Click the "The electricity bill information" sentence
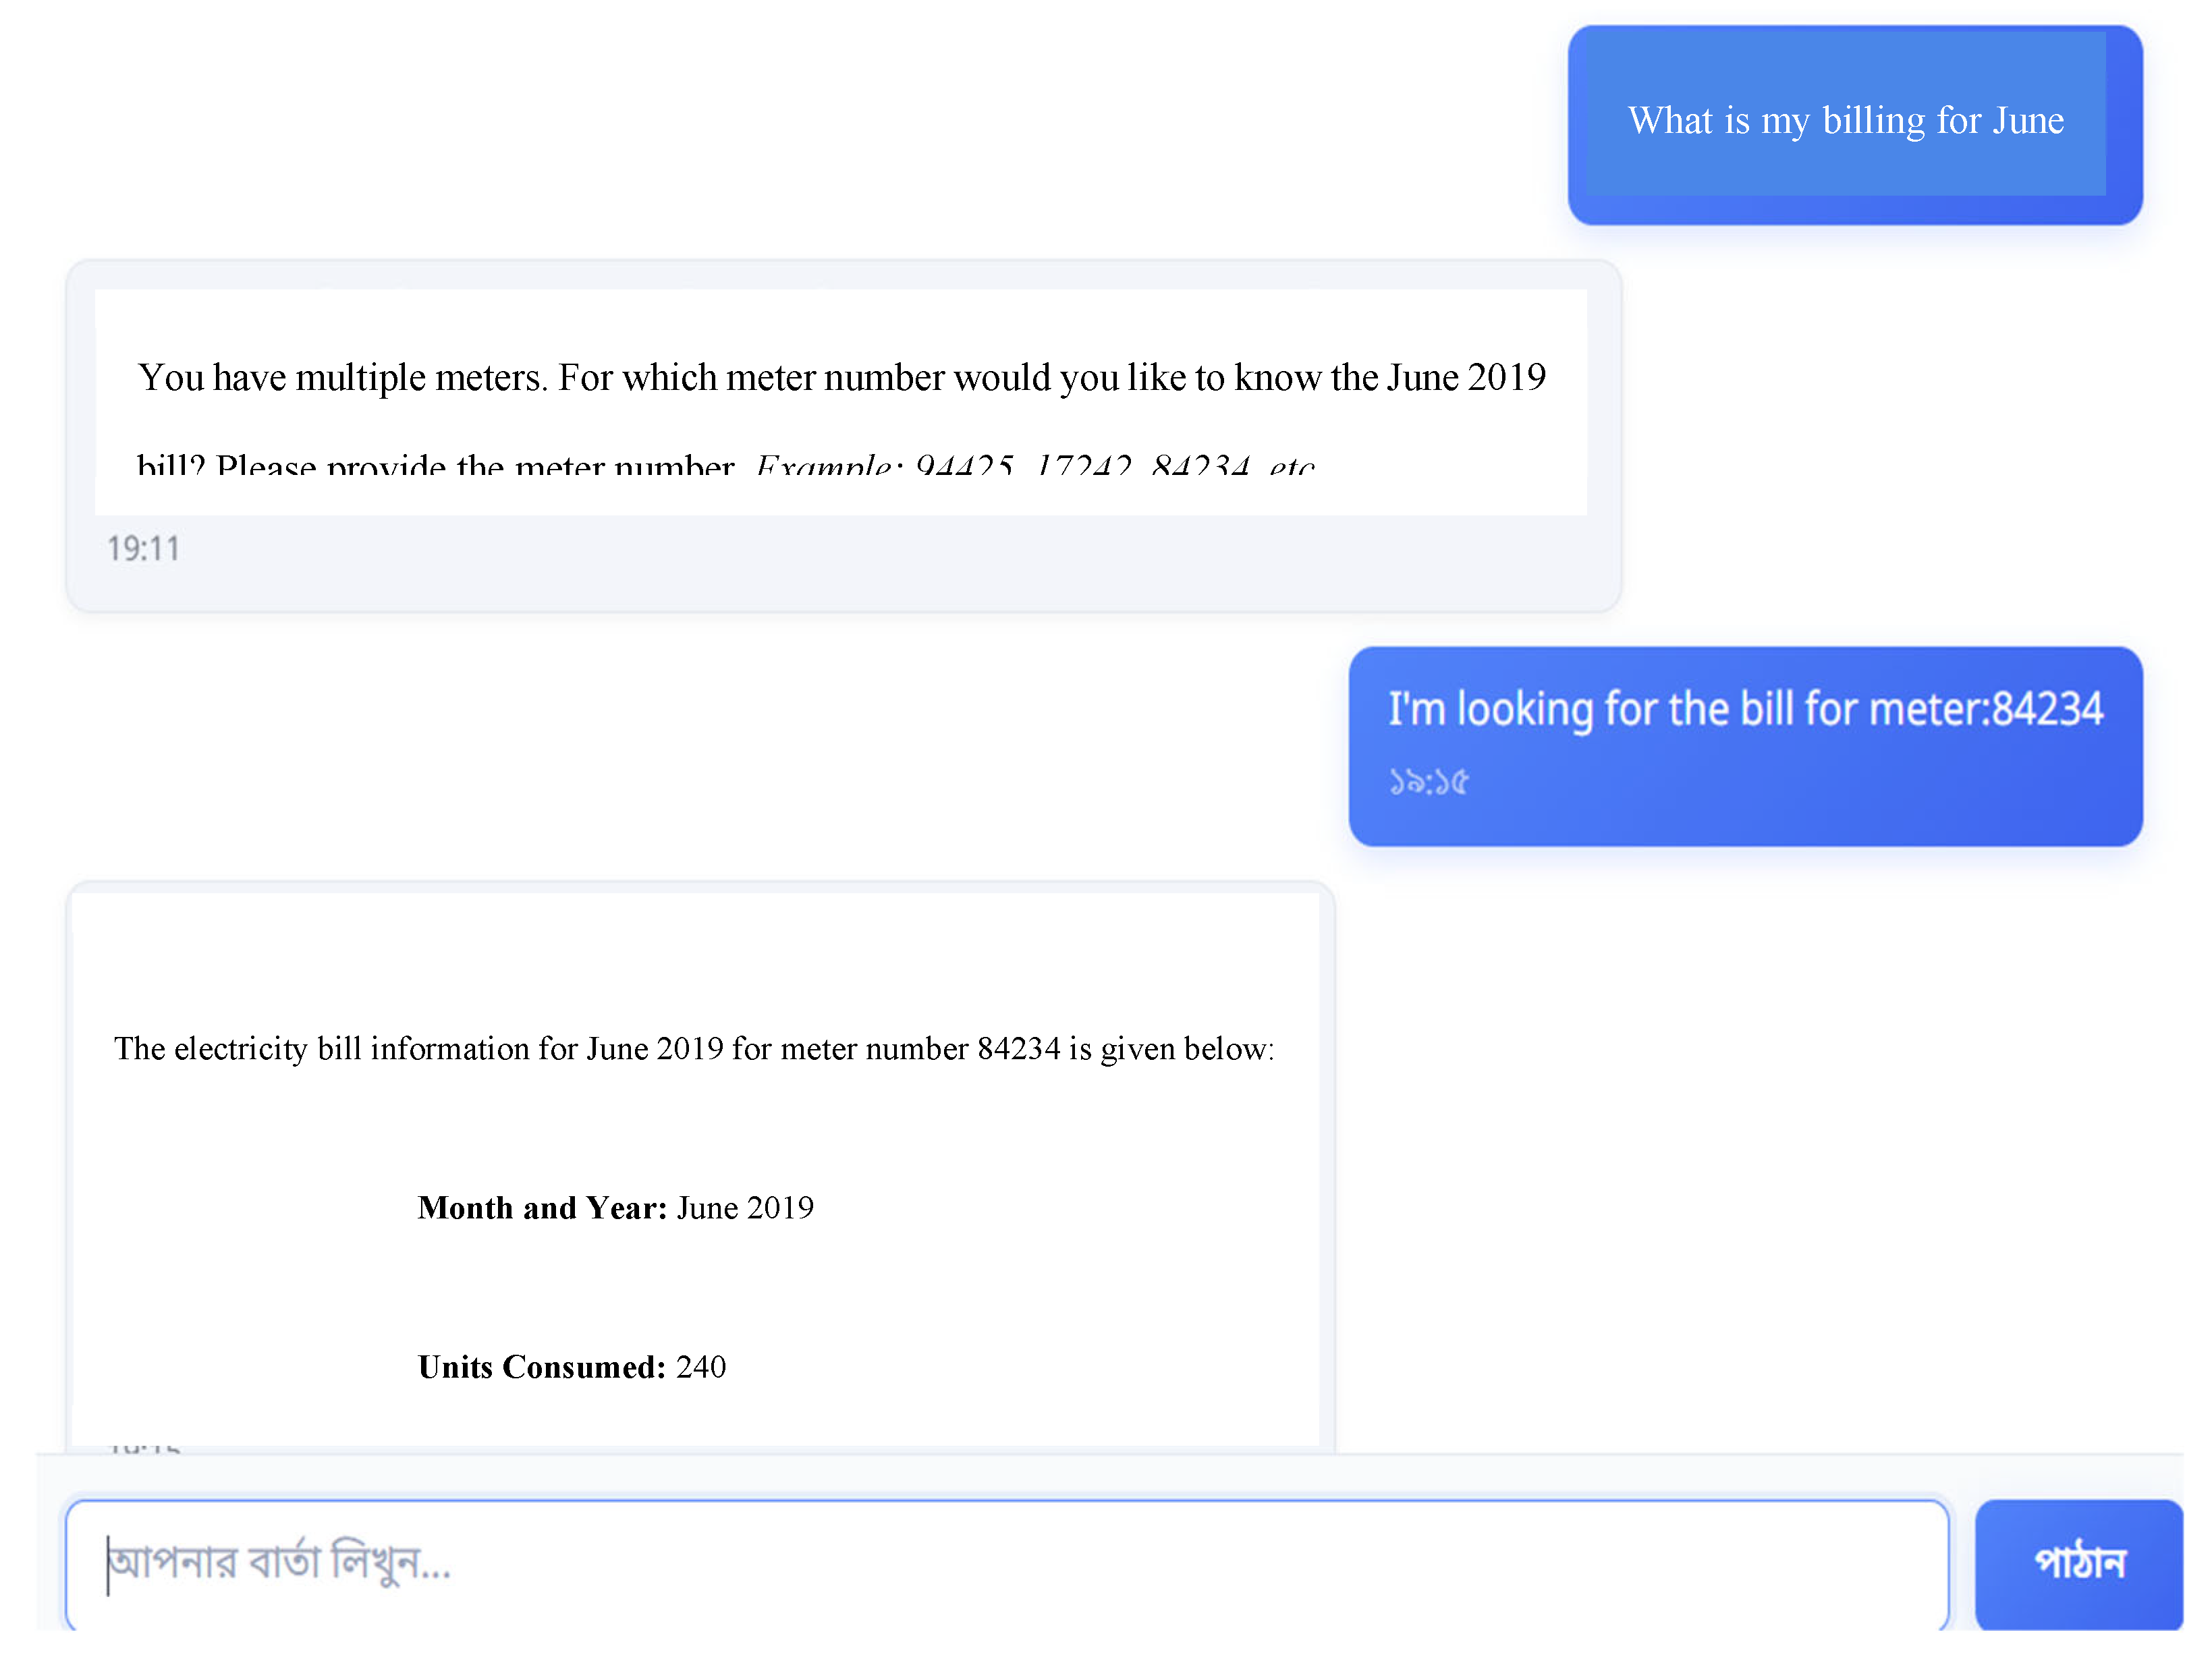The image size is (2212, 1661). coord(694,1049)
